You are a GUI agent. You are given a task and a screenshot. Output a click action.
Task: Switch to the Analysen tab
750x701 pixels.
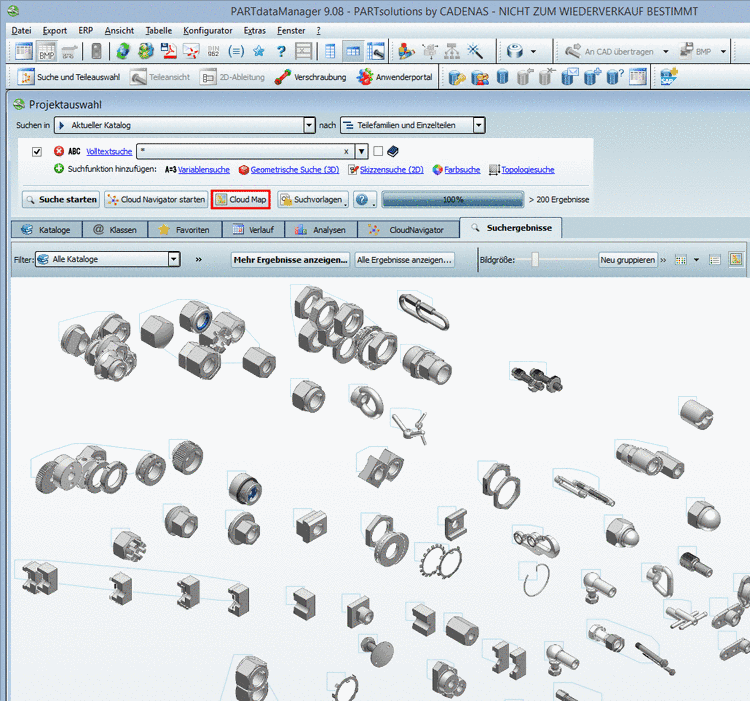pos(321,230)
